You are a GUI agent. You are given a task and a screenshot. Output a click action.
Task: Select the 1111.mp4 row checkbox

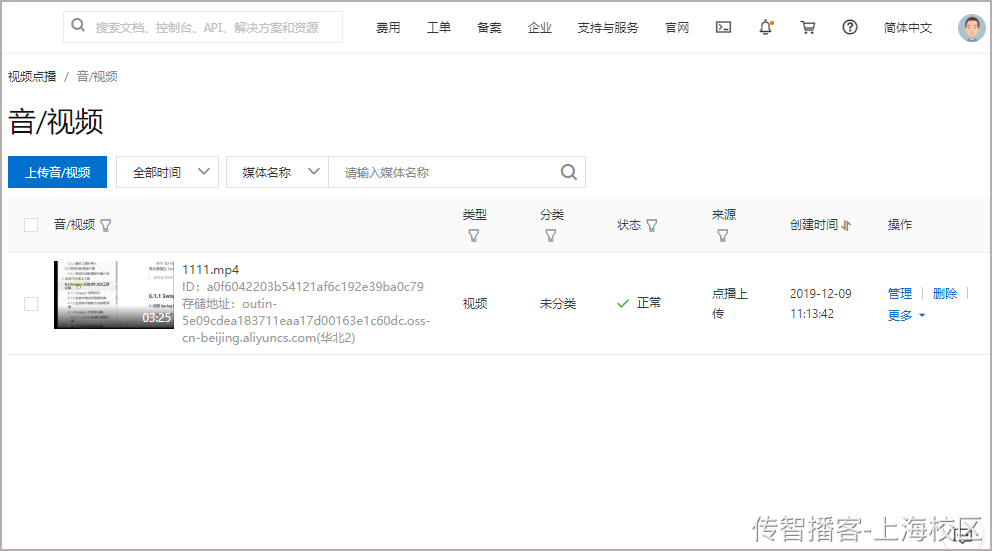[31, 304]
